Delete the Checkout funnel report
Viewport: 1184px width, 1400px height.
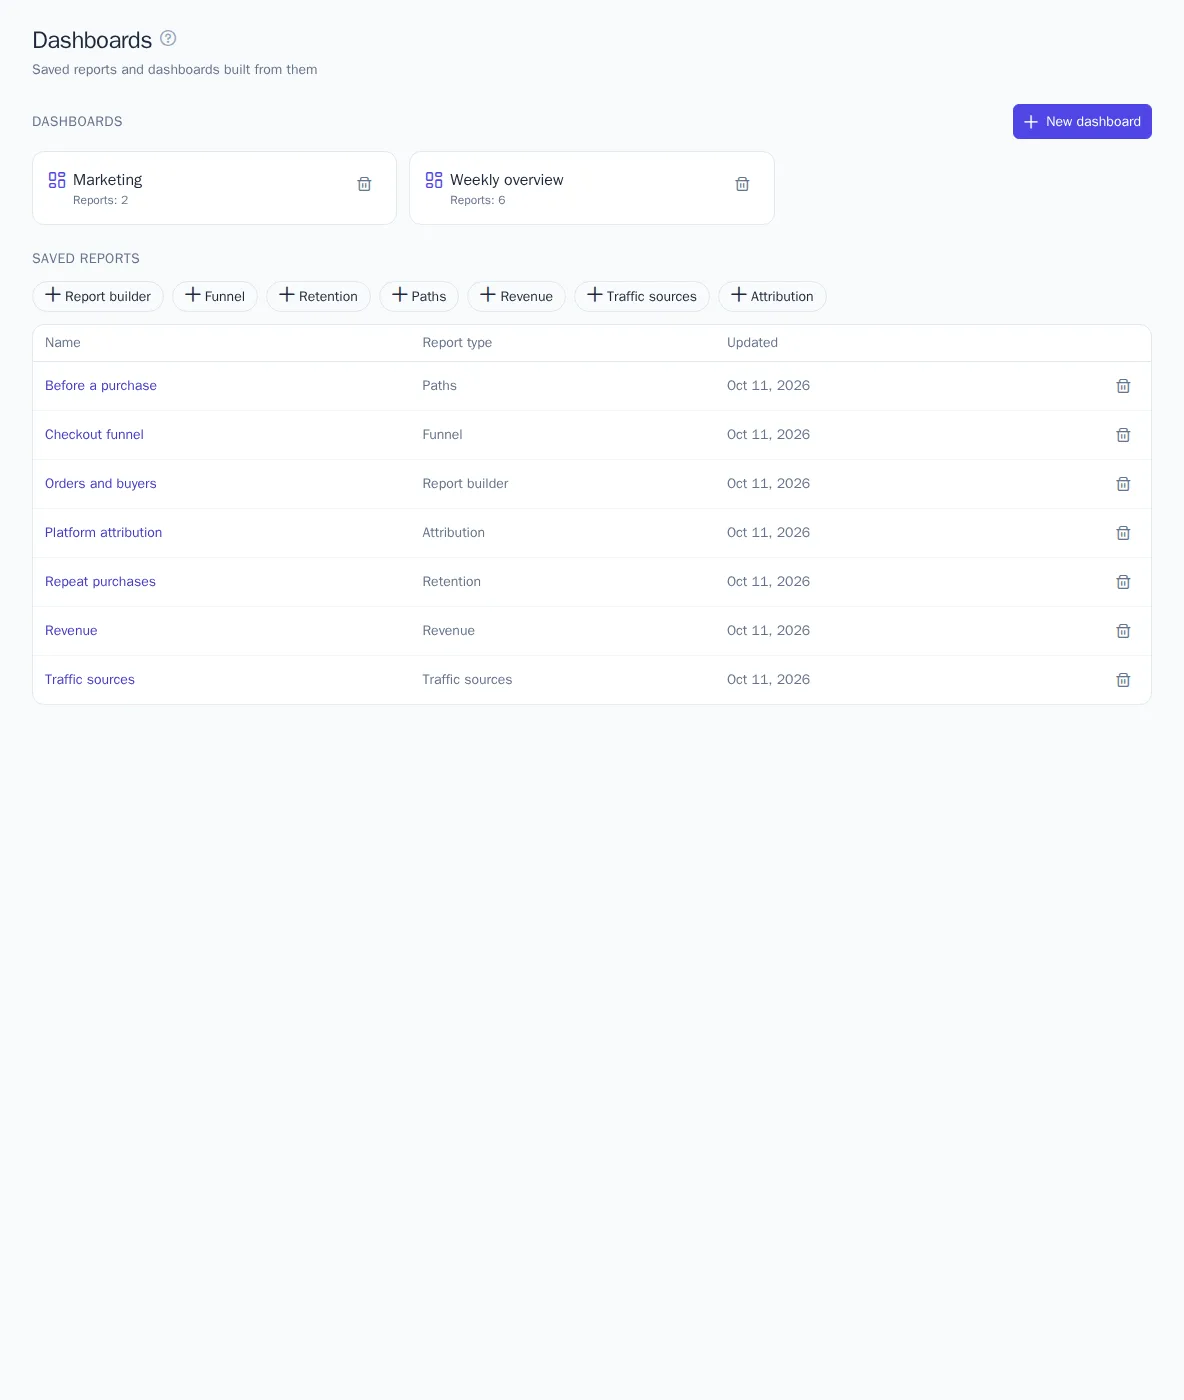coord(1123,435)
